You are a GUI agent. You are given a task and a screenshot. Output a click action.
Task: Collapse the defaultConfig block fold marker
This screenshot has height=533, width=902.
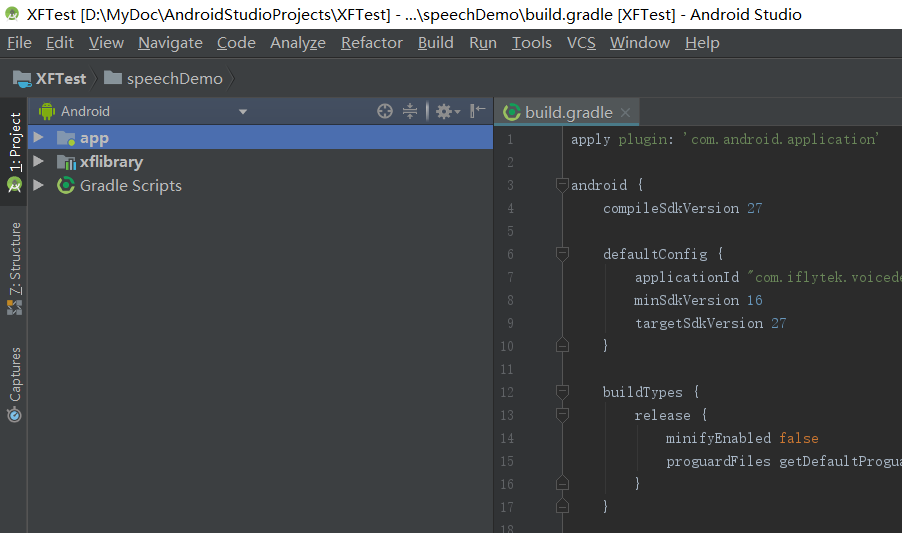pyautogui.click(x=562, y=254)
